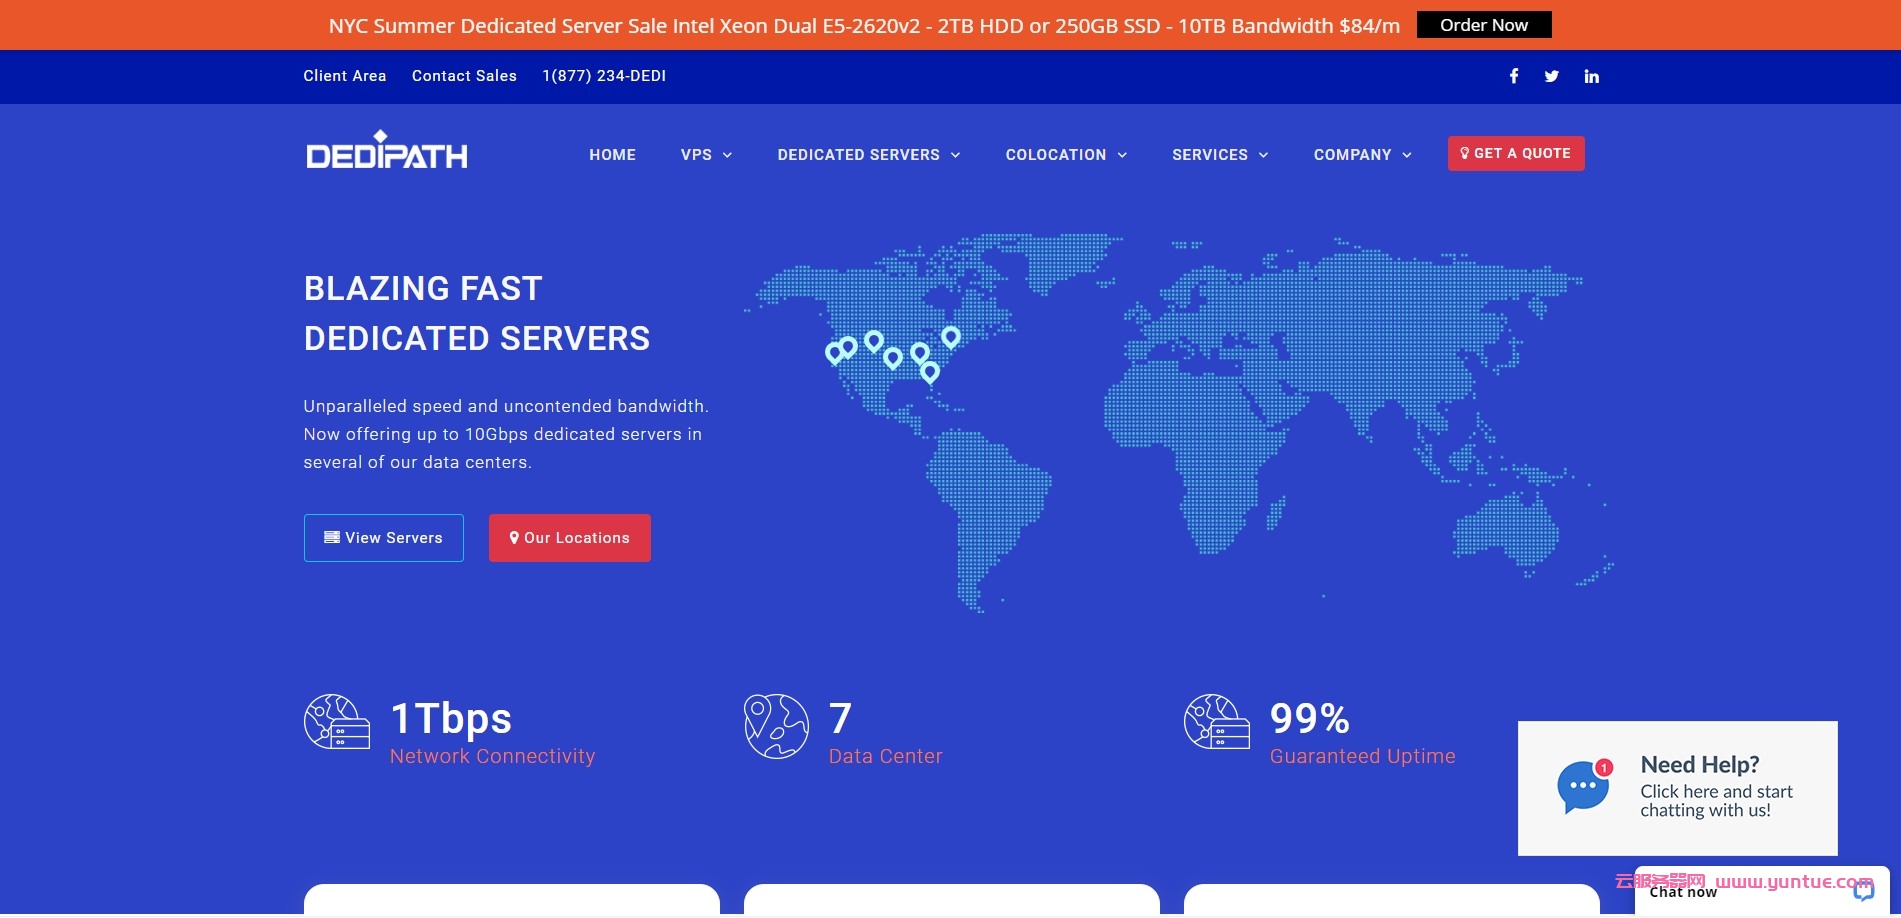Click the westernmost map pin on the US map
Viewport: 1901px width, 918px height.
tap(834, 352)
